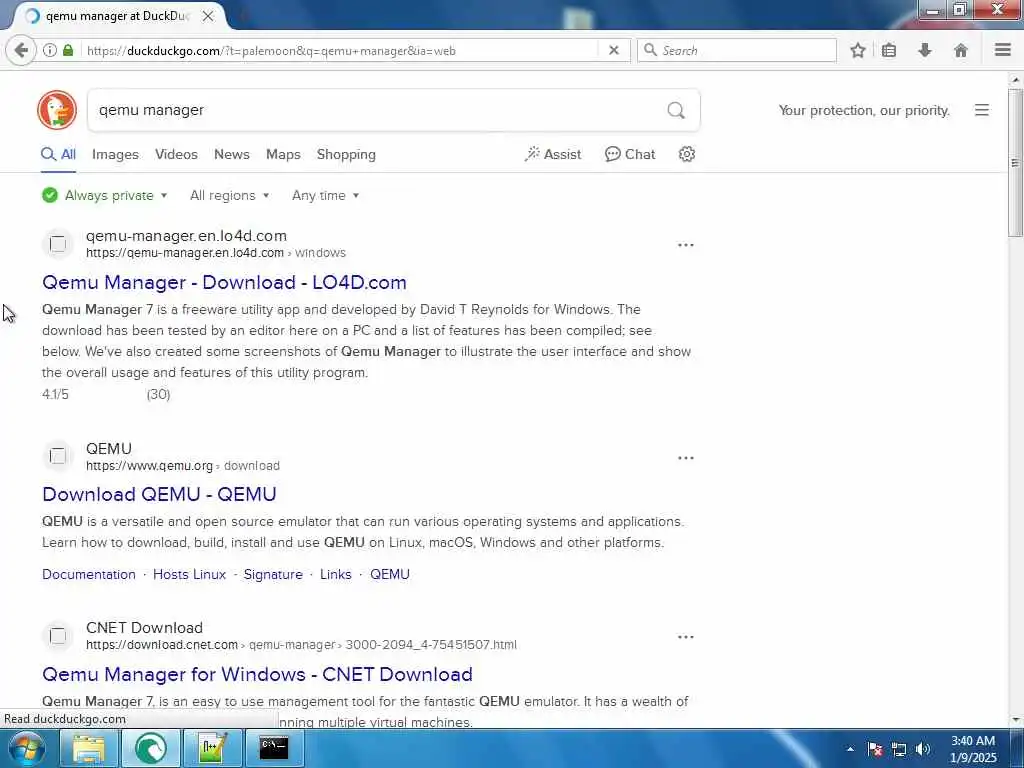Expand the All regions dropdown

[x=229, y=195]
